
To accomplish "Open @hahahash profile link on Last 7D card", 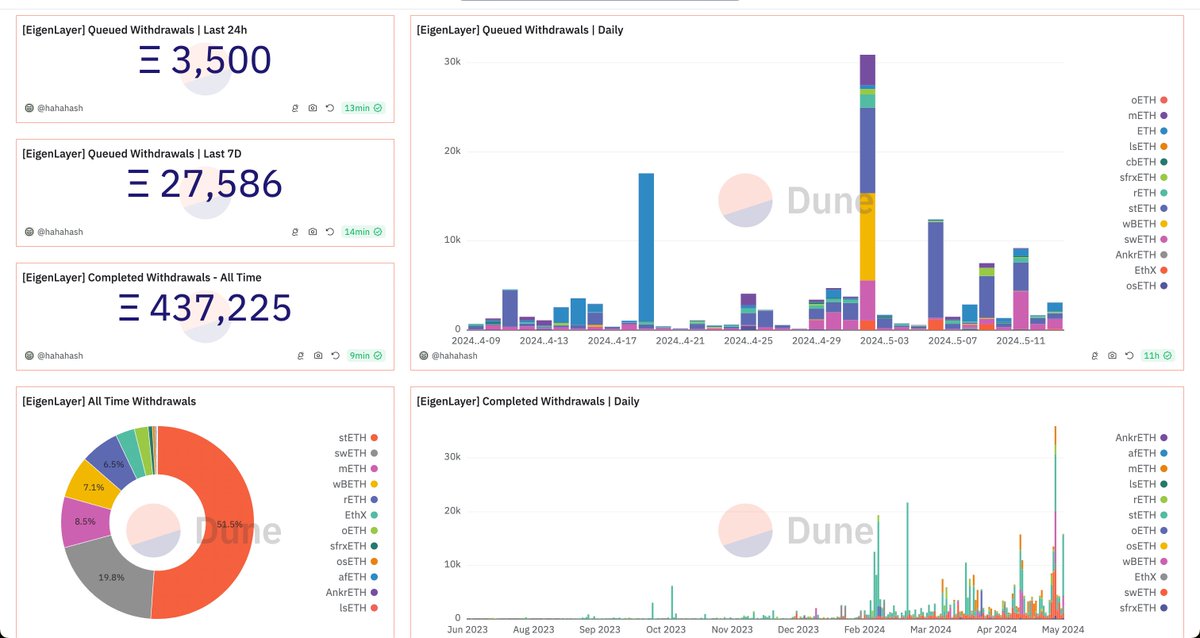I will tap(60, 232).
